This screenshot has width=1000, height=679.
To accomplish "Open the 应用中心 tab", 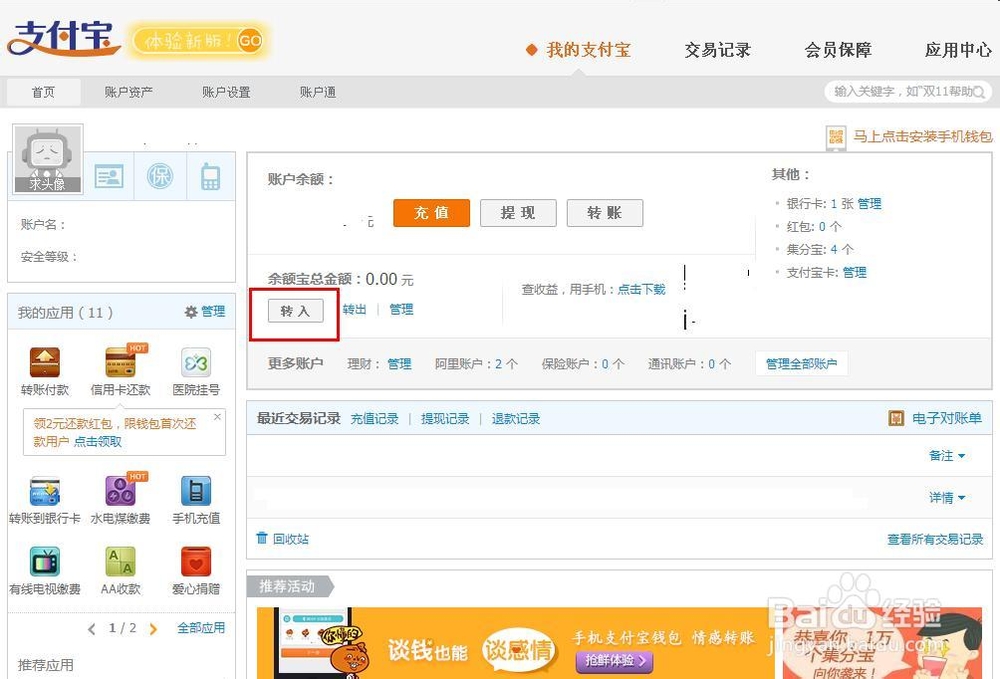I will [x=958, y=50].
